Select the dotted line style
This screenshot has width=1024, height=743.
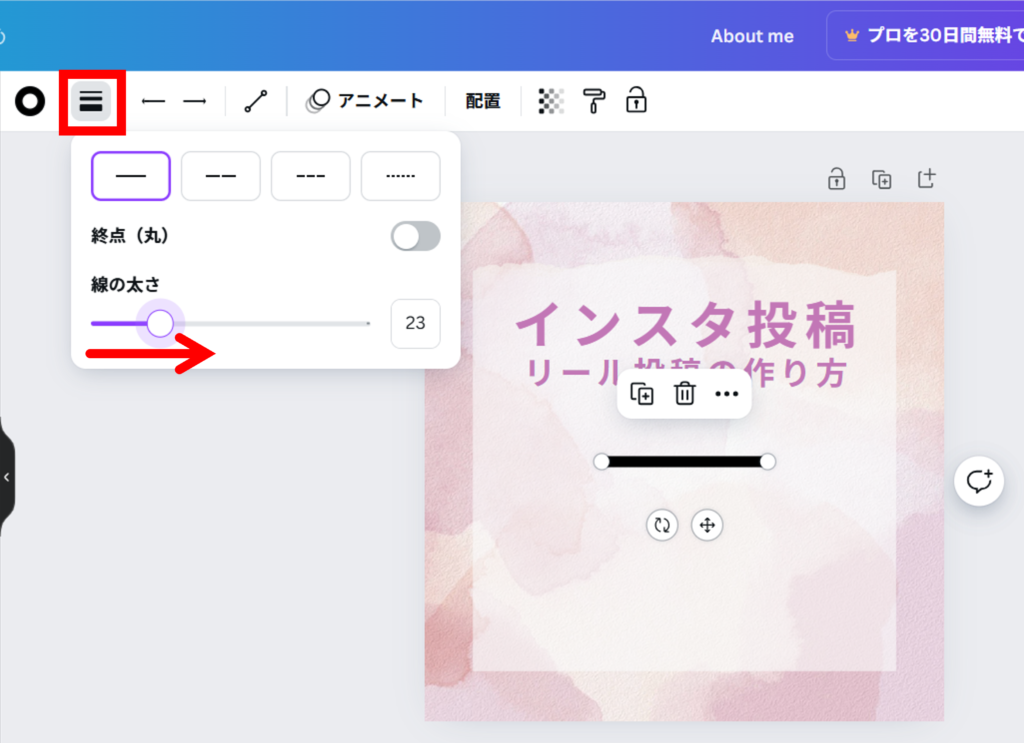pos(400,176)
